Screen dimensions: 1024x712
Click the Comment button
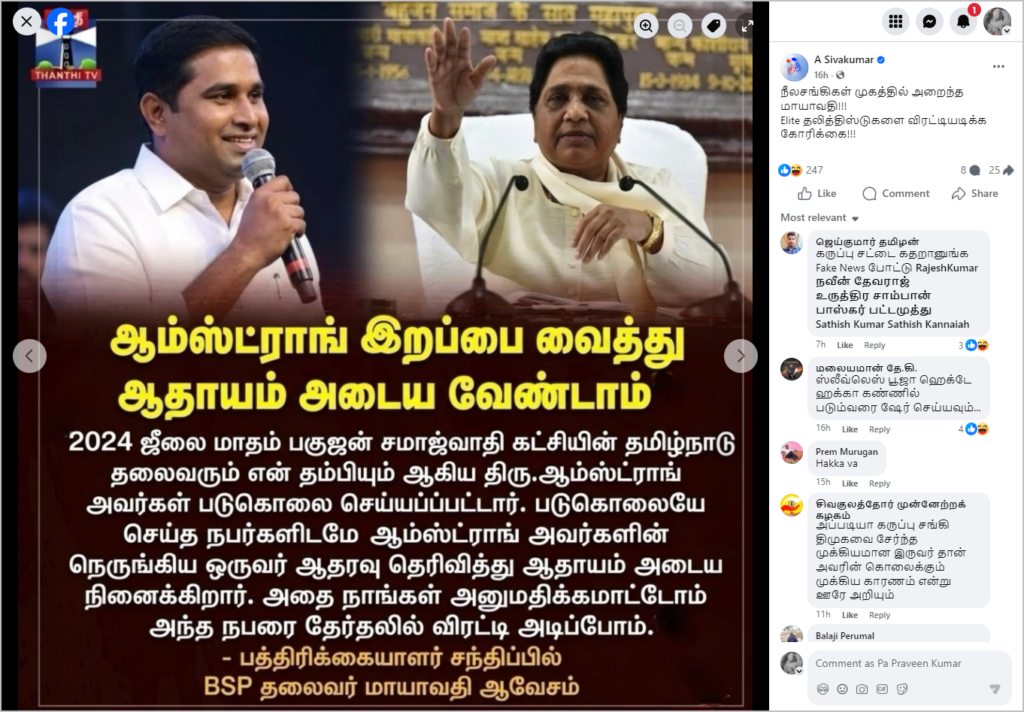[895, 193]
